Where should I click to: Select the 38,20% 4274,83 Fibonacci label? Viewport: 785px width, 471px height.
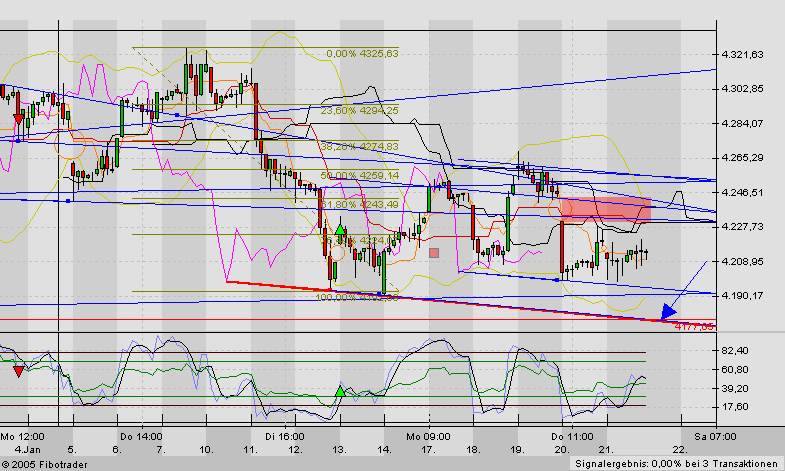359,147
